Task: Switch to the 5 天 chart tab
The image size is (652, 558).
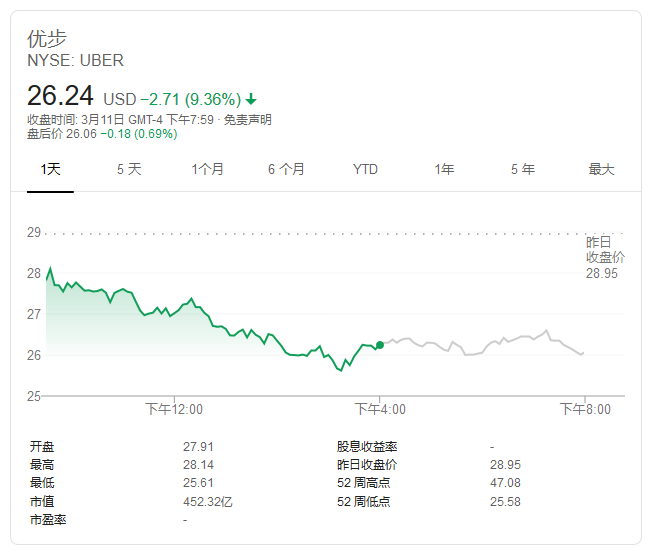Action: click(129, 169)
